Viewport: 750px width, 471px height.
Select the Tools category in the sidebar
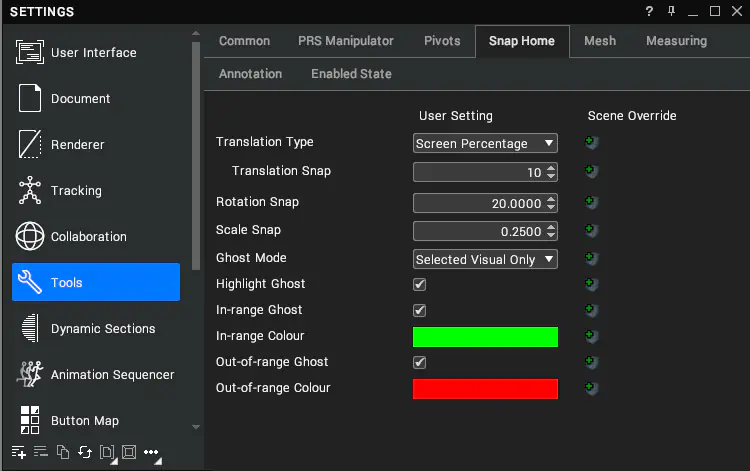[96, 282]
